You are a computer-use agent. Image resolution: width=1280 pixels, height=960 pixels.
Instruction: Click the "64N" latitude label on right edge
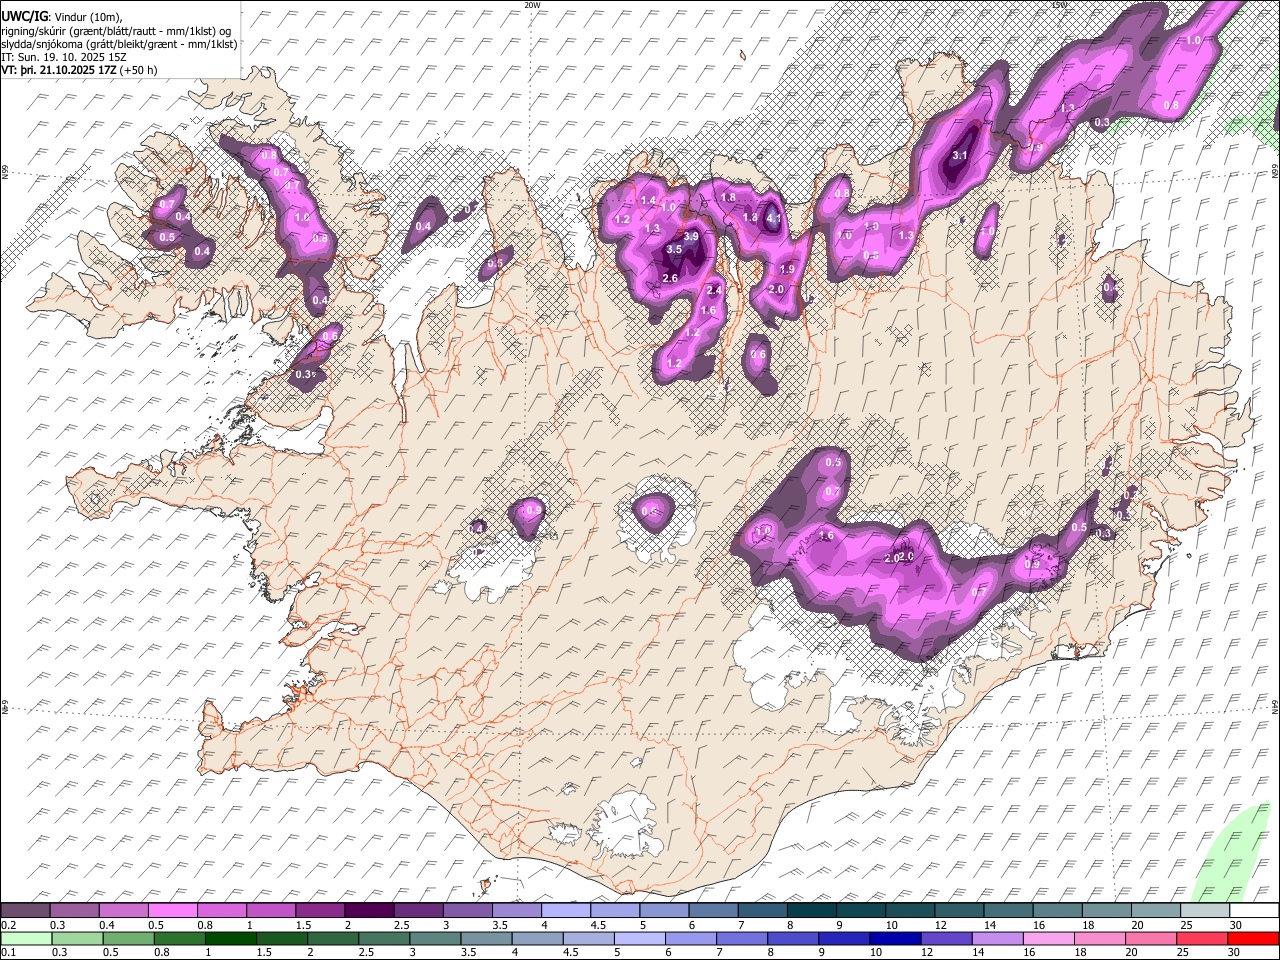pyautogui.click(x=1275, y=707)
